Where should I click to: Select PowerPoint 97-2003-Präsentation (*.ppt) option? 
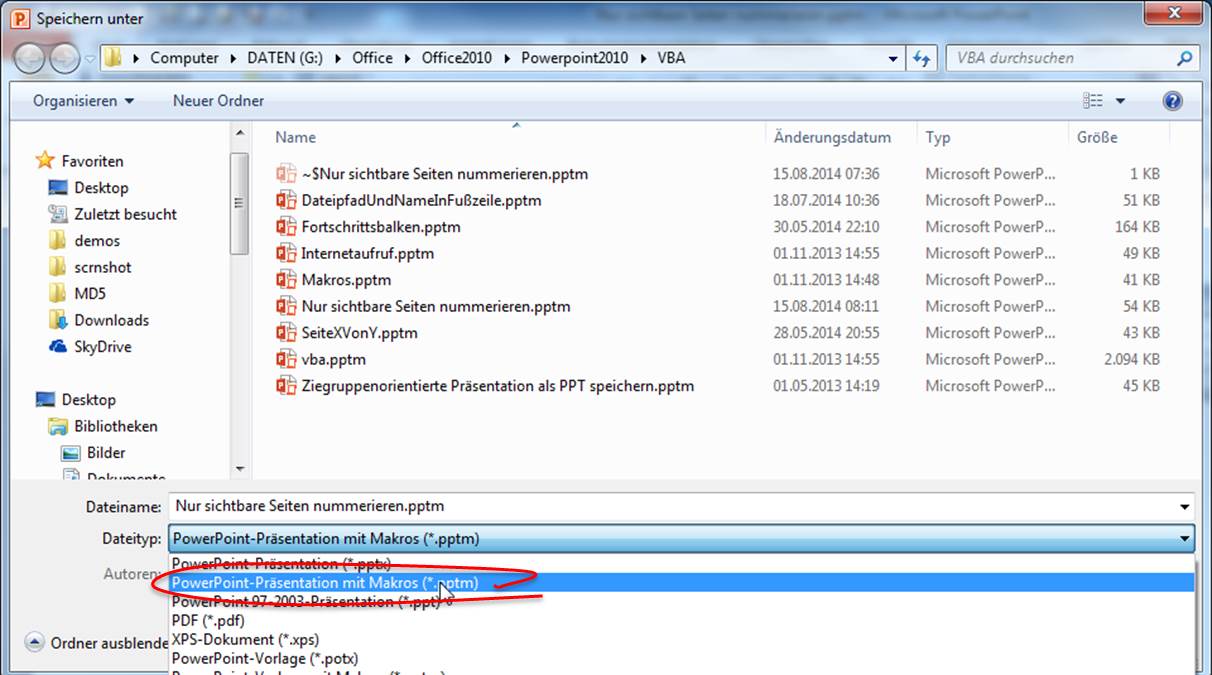tap(306, 602)
